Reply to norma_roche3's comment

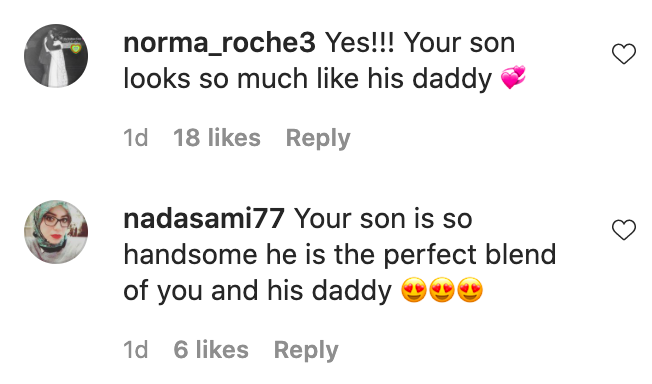point(318,139)
